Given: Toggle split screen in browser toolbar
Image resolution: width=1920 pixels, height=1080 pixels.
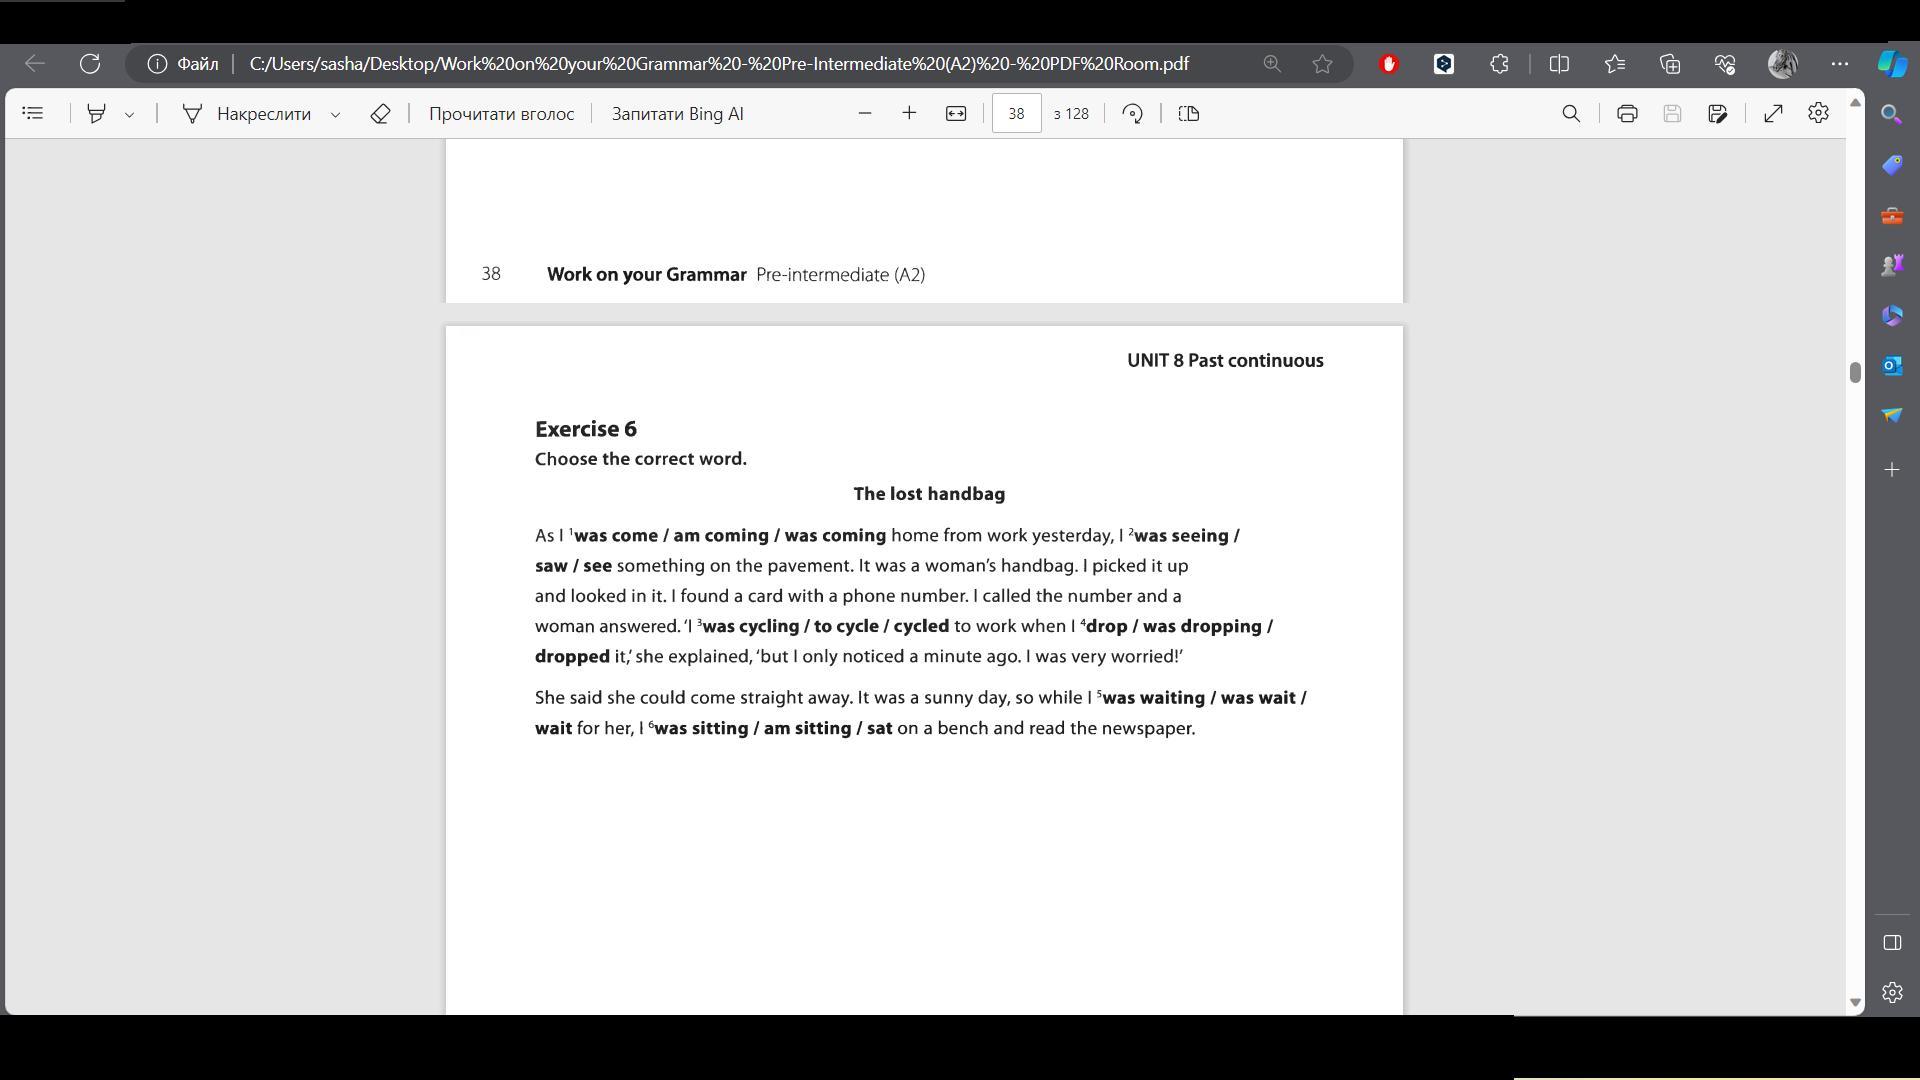Looking at the screenshot, I should (1559, 64).
